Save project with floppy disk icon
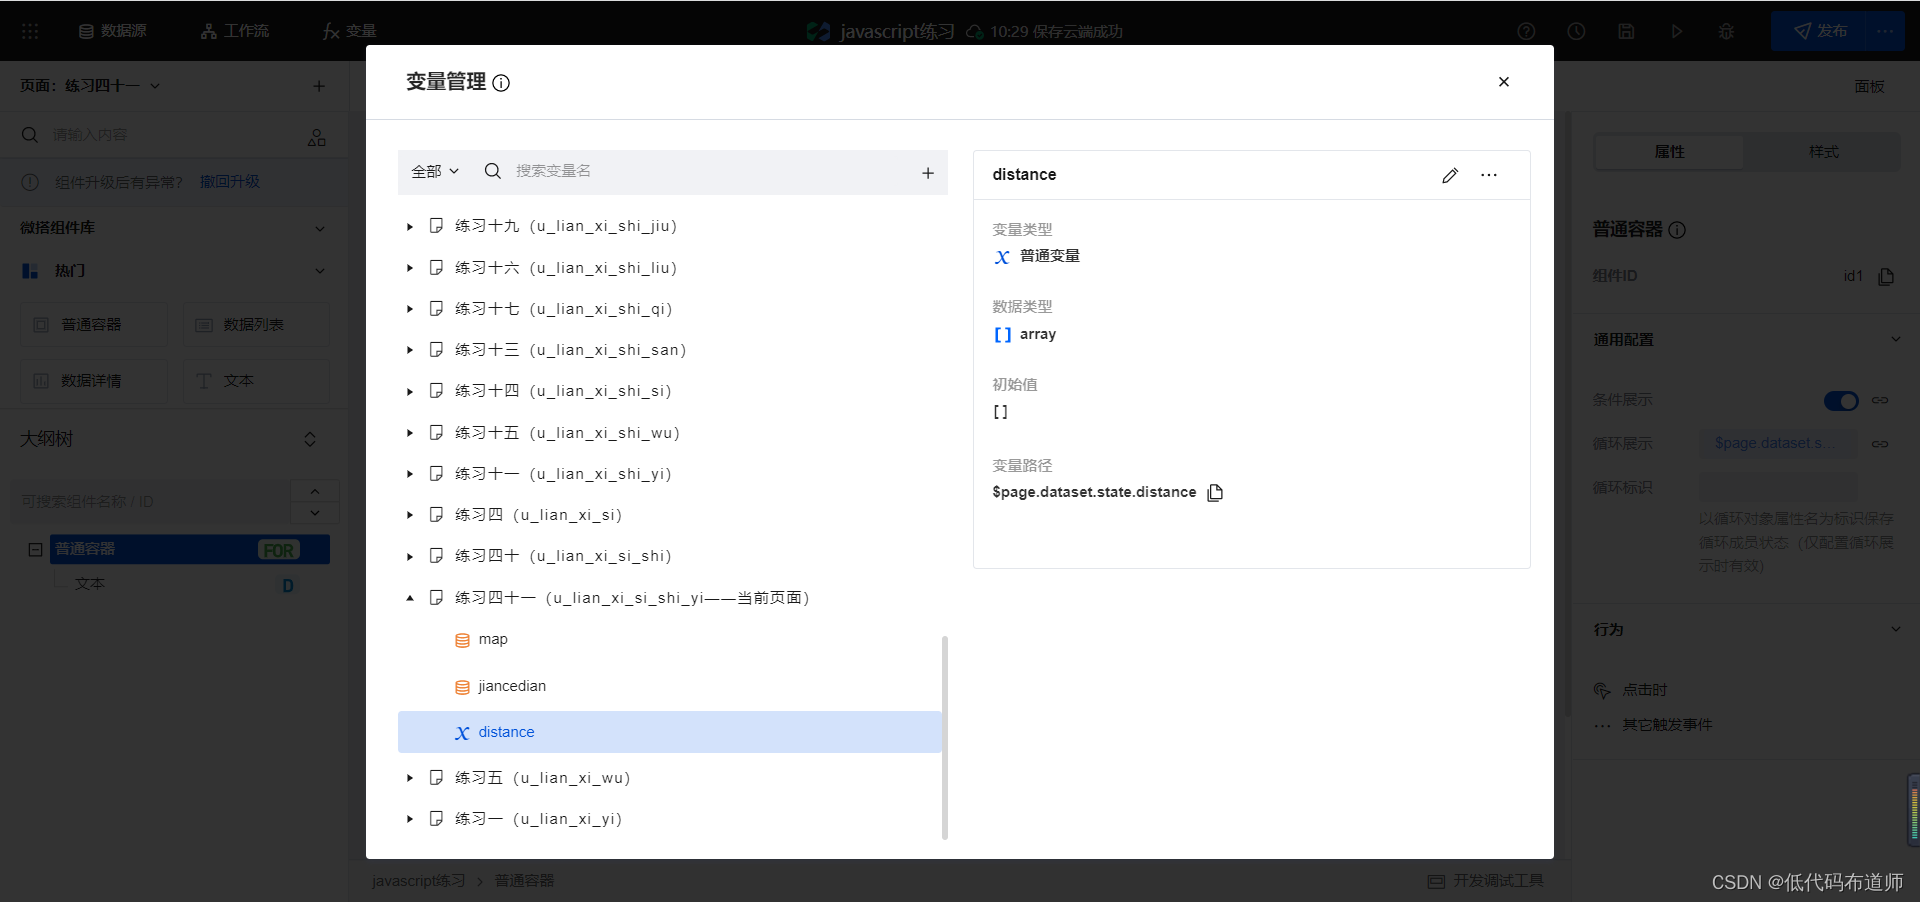This screenshot has height=902, width=1920. [x=1626, y=31]
